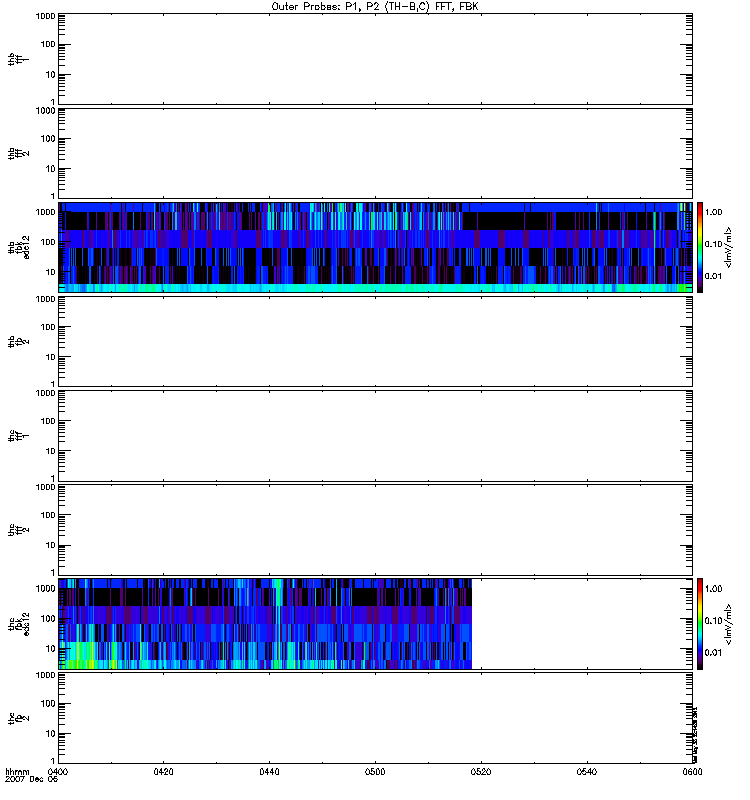Click the '2007 Dec 05' date label
The image size is (750, 800).
point(32,779)
